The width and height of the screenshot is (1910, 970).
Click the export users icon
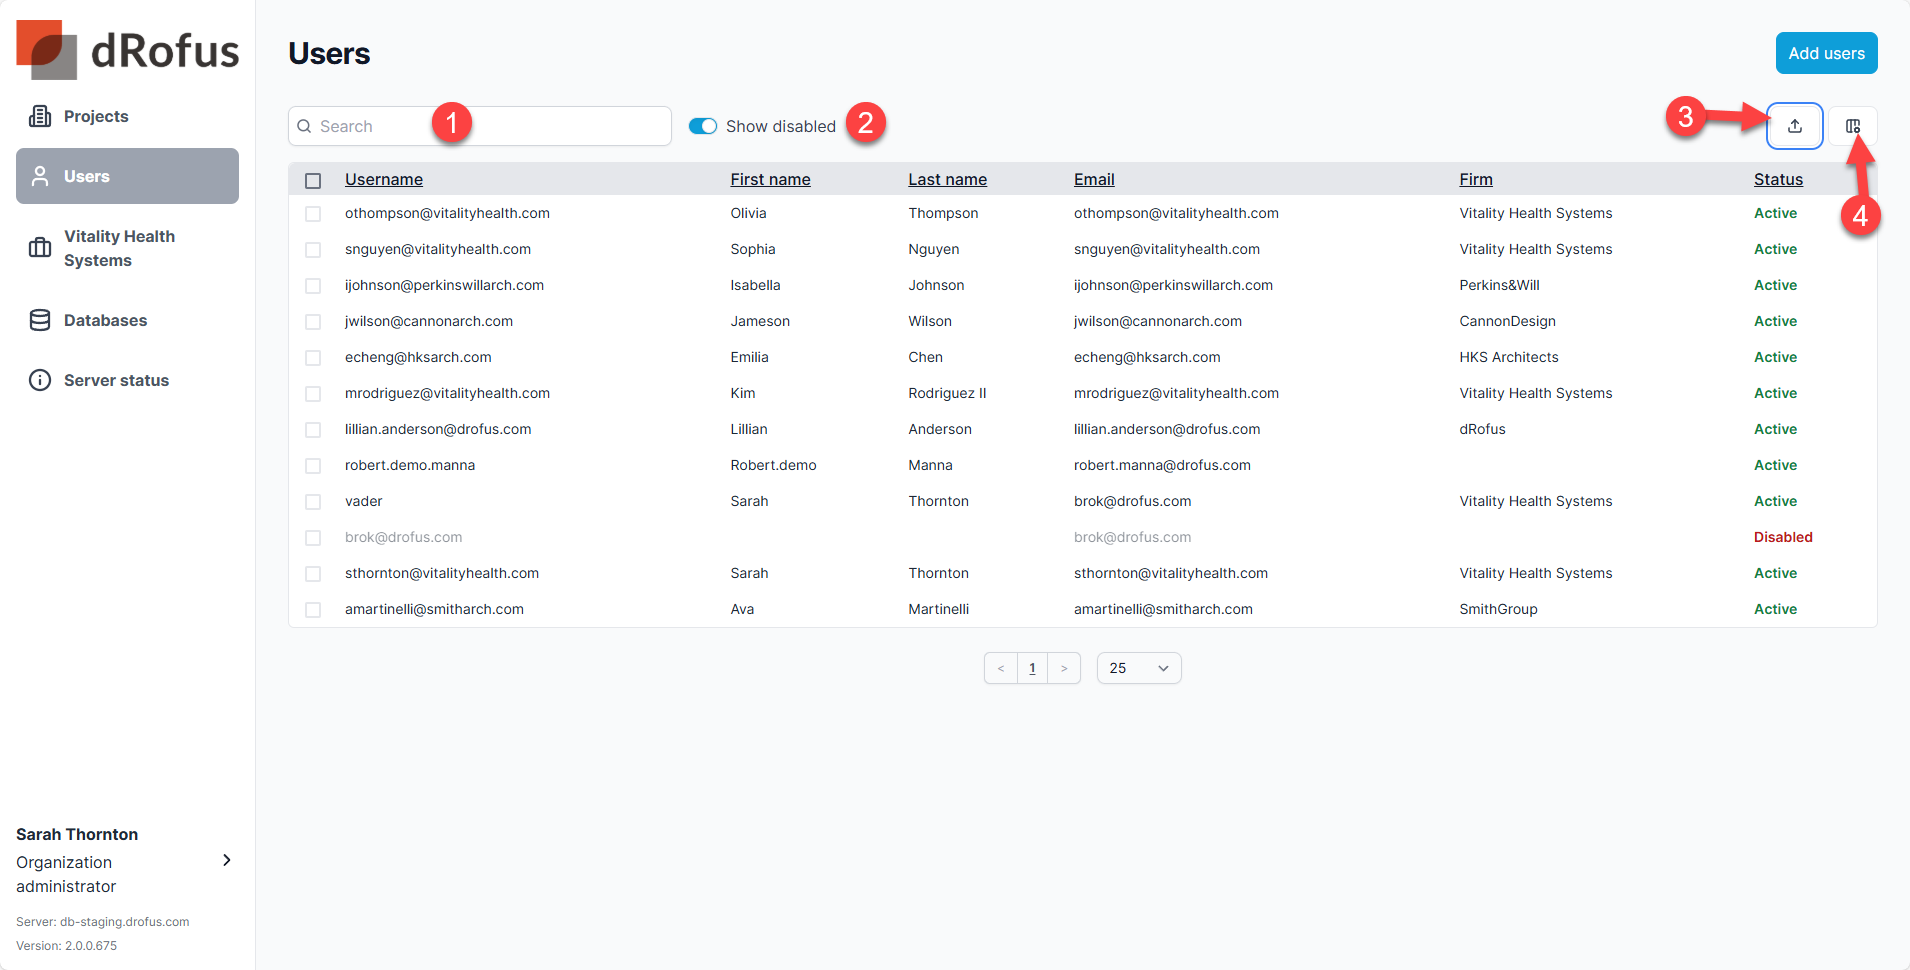[x=1794, y=126]
